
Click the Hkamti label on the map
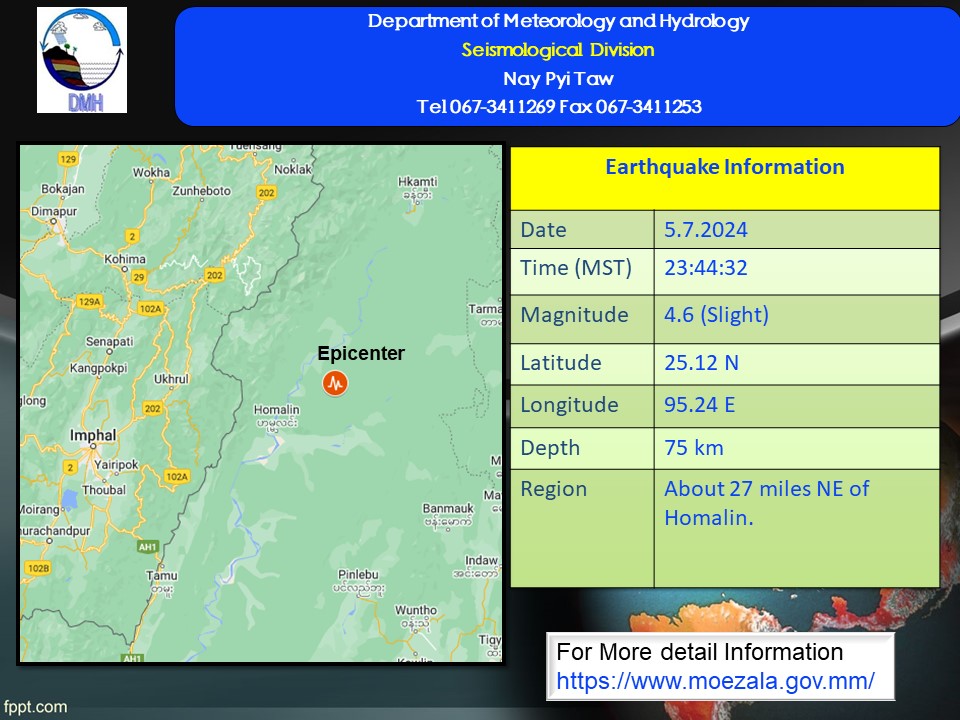pyautogui.click(x=418, y=182)
